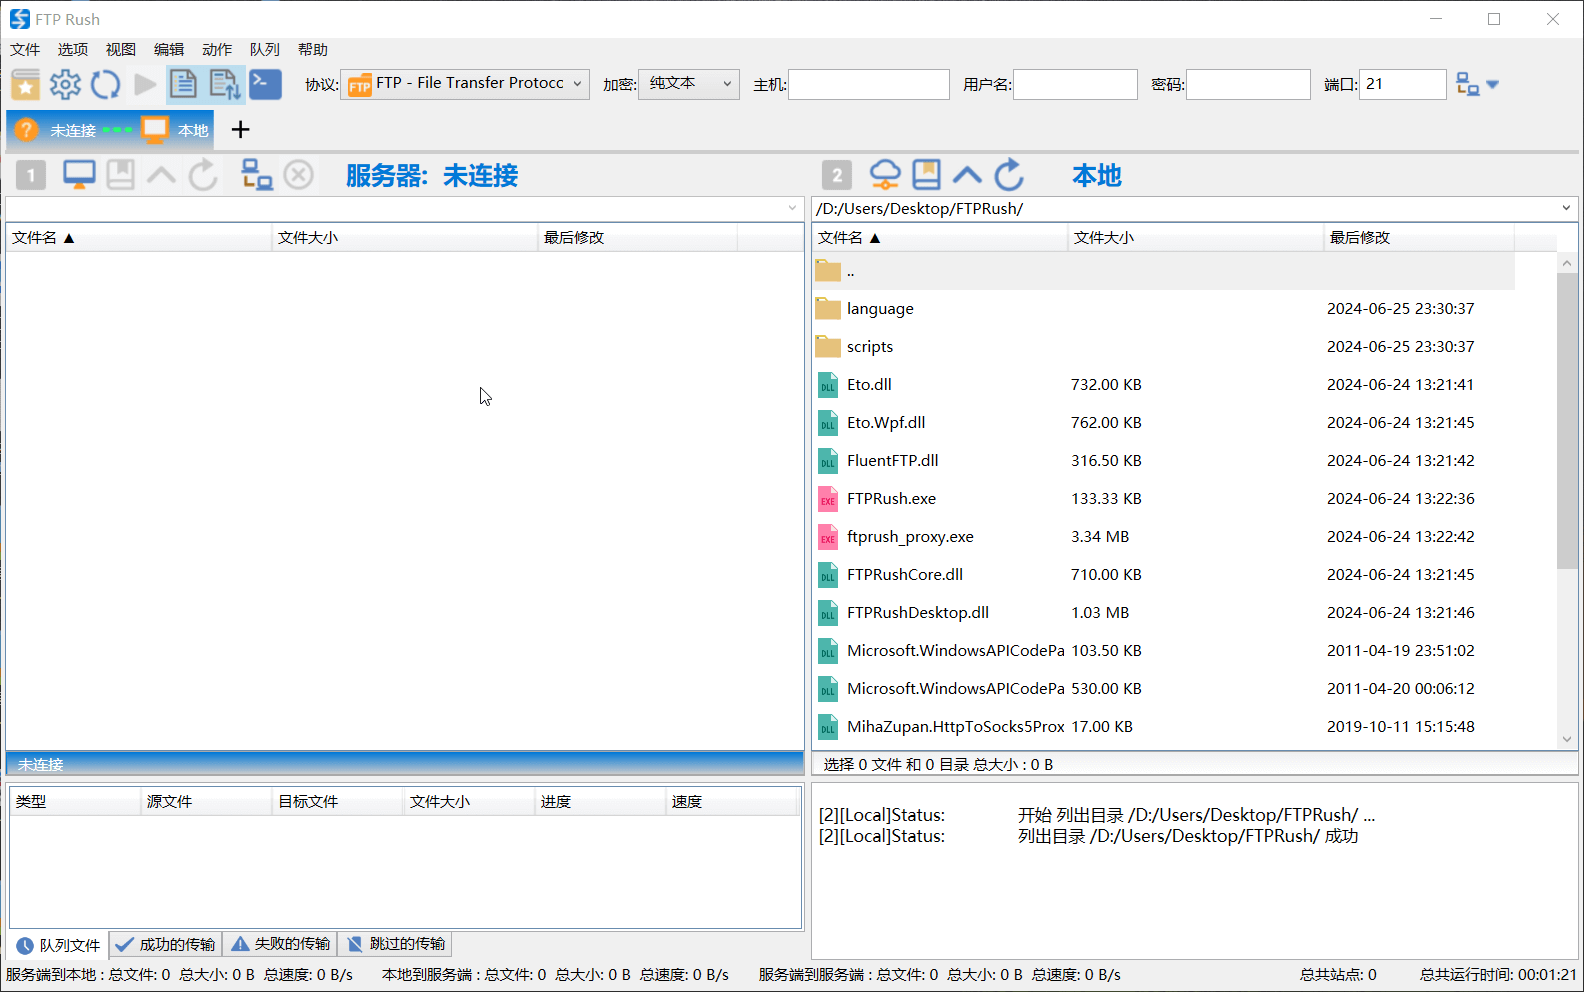The height and width of the screenshot is (992, 1584).
Task: Add a new connection tab with plus
Action: pyautogui.click(x=240, y=129)
